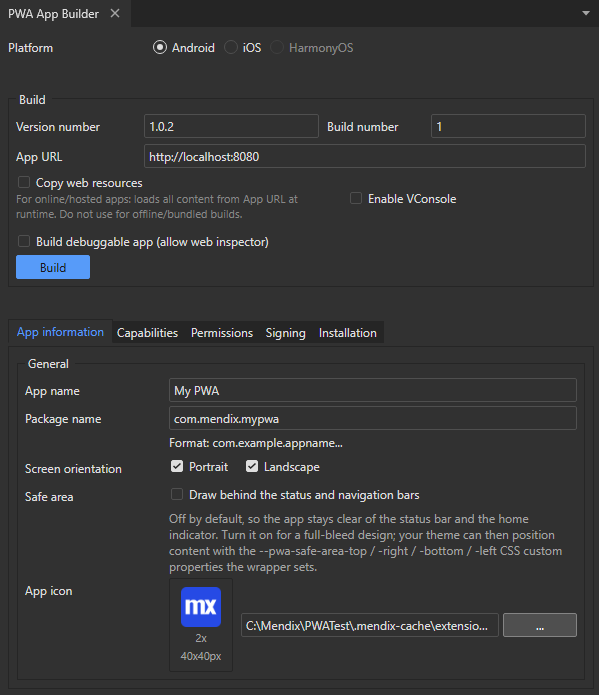The width and height of the screenshot is (599, 695).
Task: Click the app icon file path field
Action: 370,625
